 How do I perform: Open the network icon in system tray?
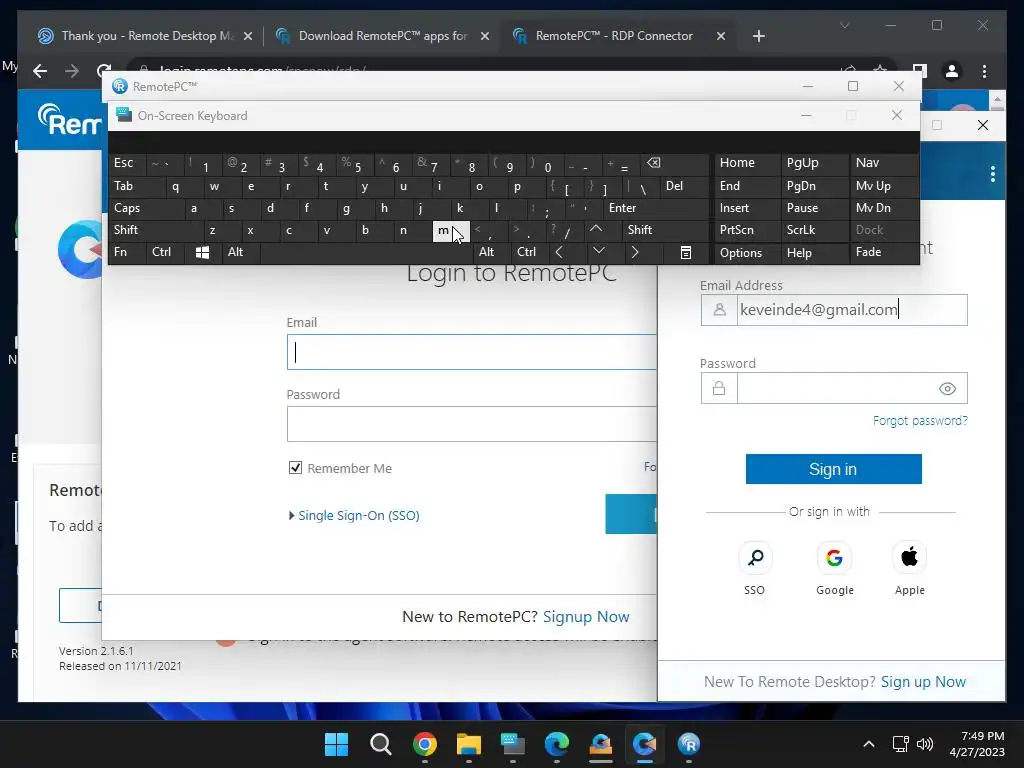point(901,744)
